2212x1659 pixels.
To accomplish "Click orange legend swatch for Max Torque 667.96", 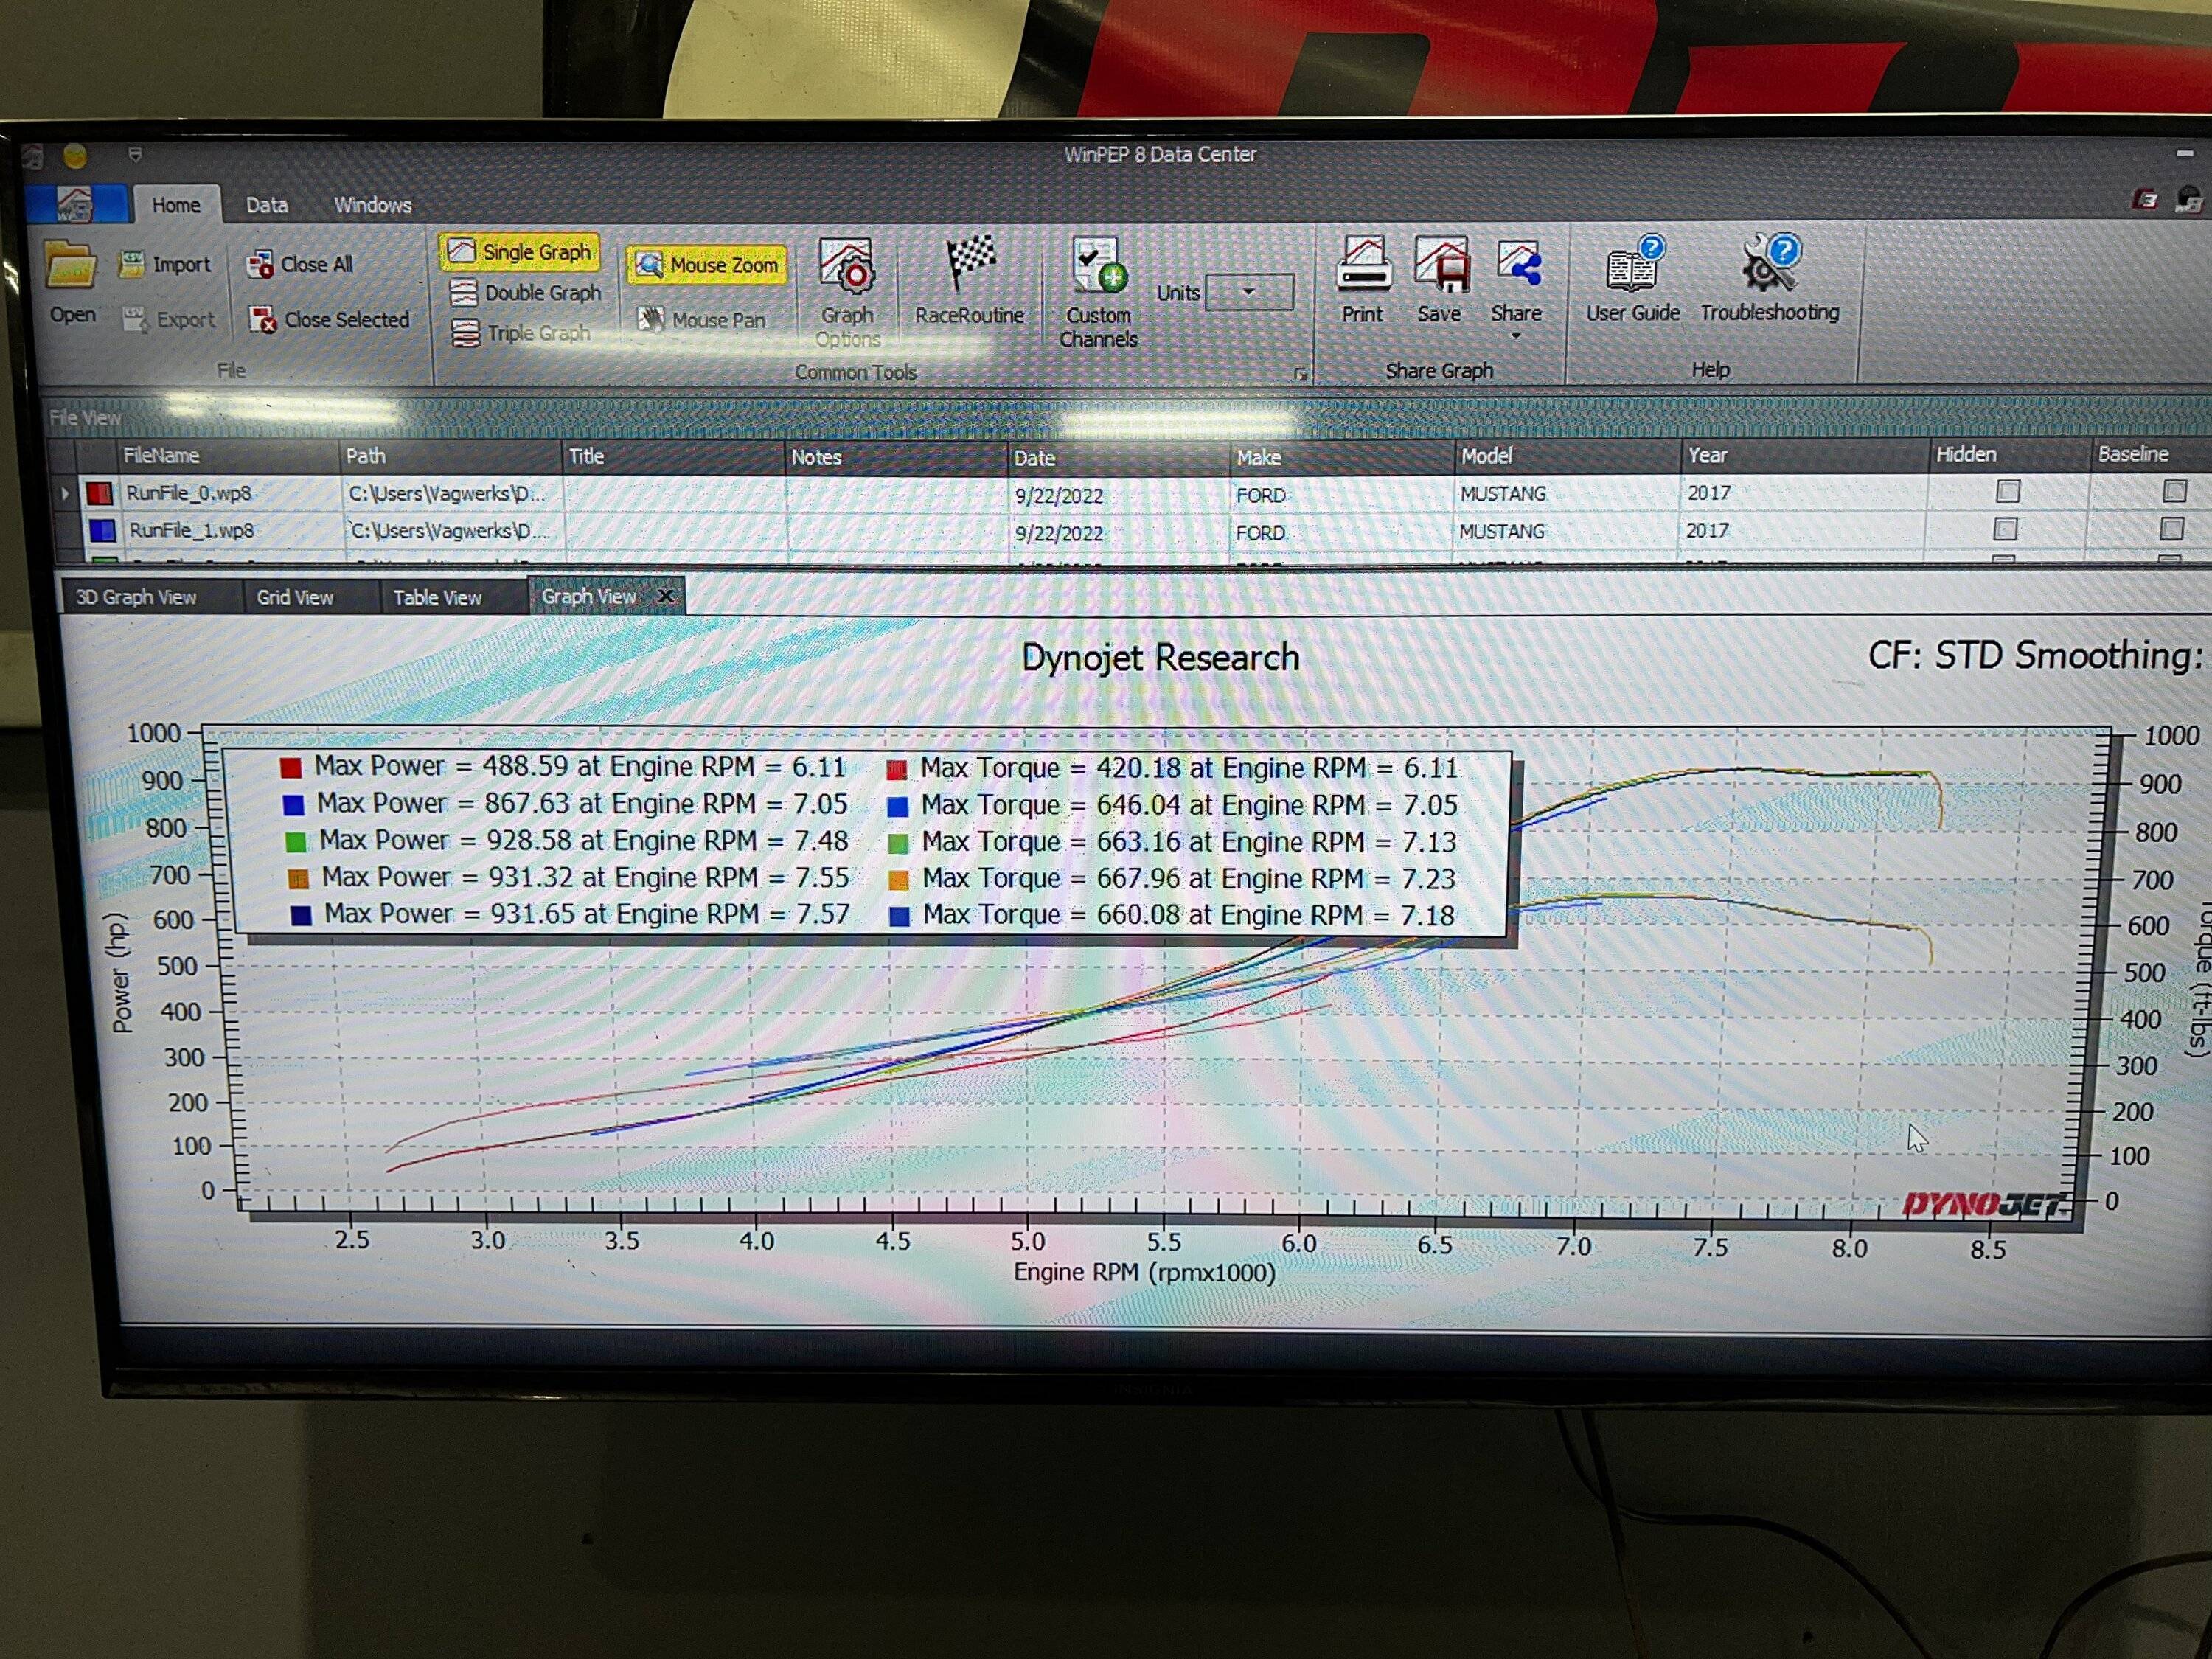I will point(898,880).
